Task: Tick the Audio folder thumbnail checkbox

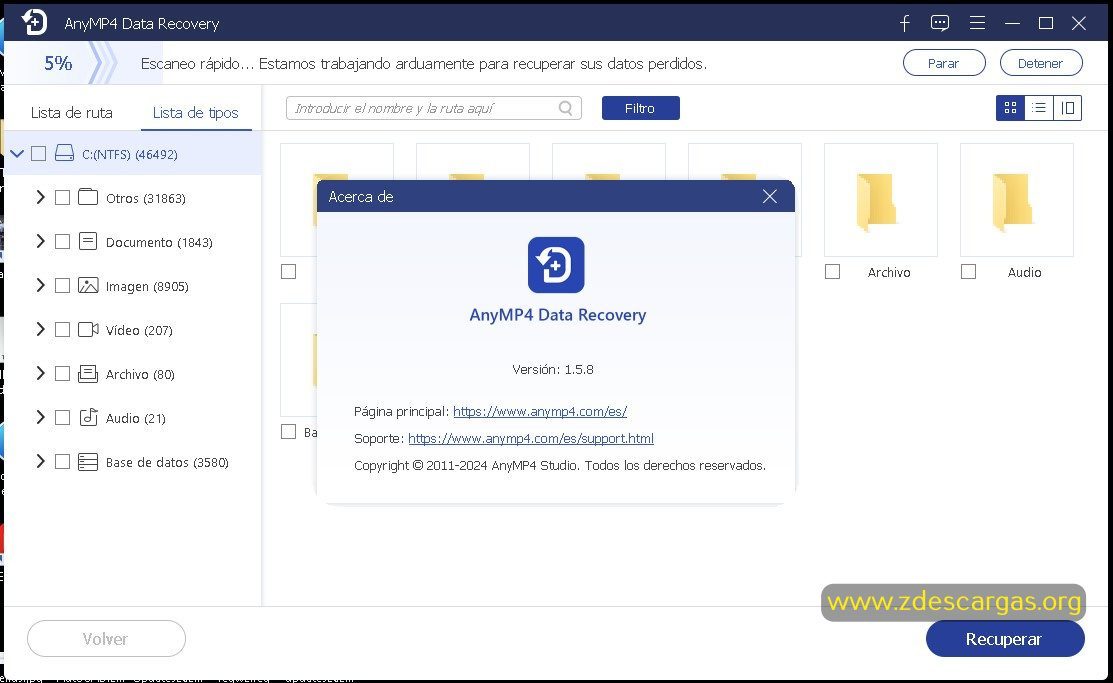Action: [x=968, y=272]
